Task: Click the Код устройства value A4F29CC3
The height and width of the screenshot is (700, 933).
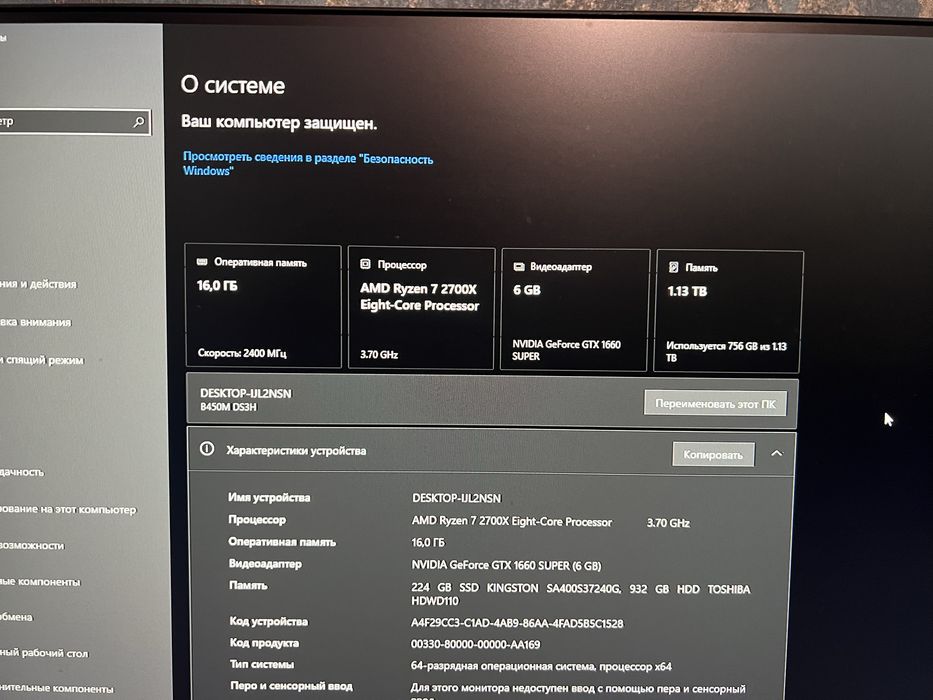Action: tap(517, 623)
